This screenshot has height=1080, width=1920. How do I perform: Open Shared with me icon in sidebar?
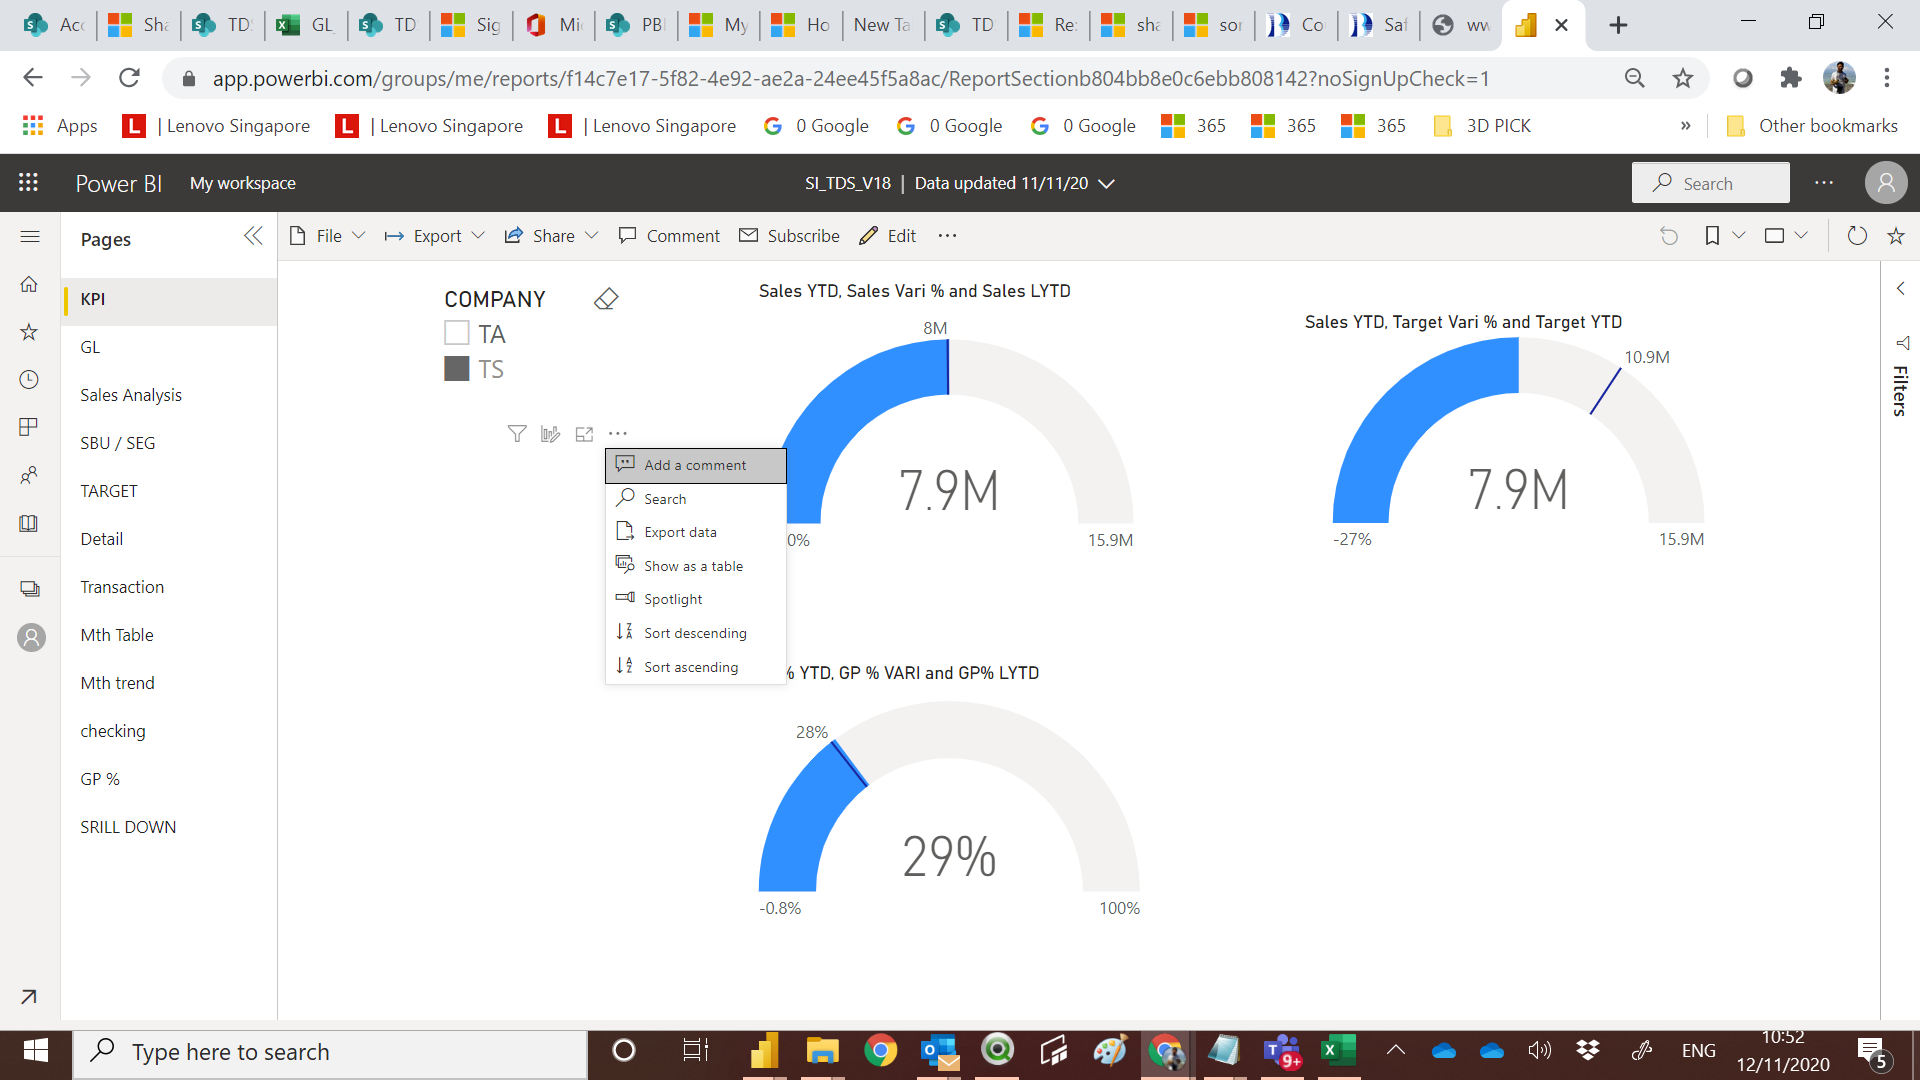coord(29,475)
